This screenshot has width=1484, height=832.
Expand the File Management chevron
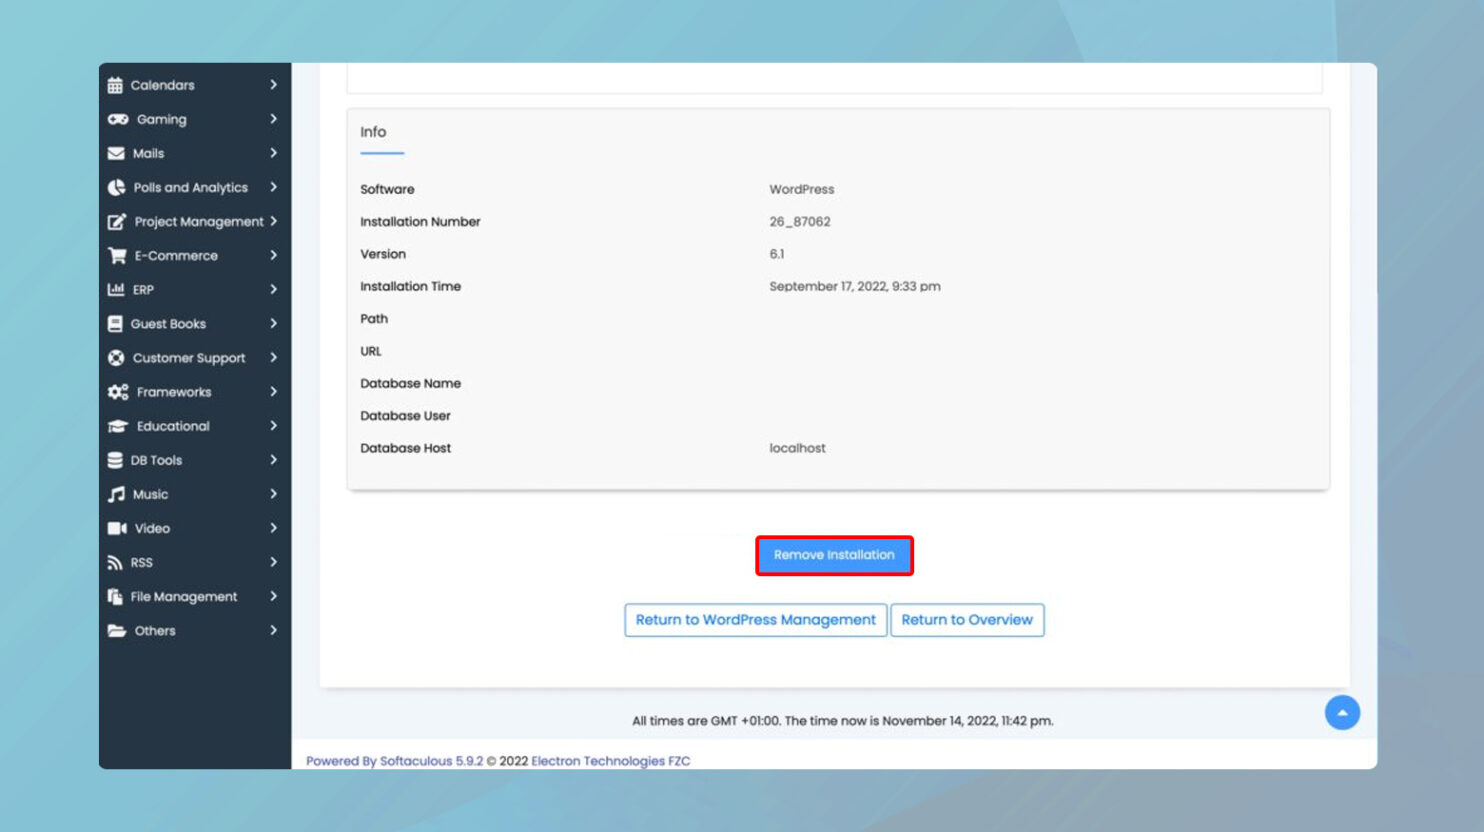click(x=272, y=596)
